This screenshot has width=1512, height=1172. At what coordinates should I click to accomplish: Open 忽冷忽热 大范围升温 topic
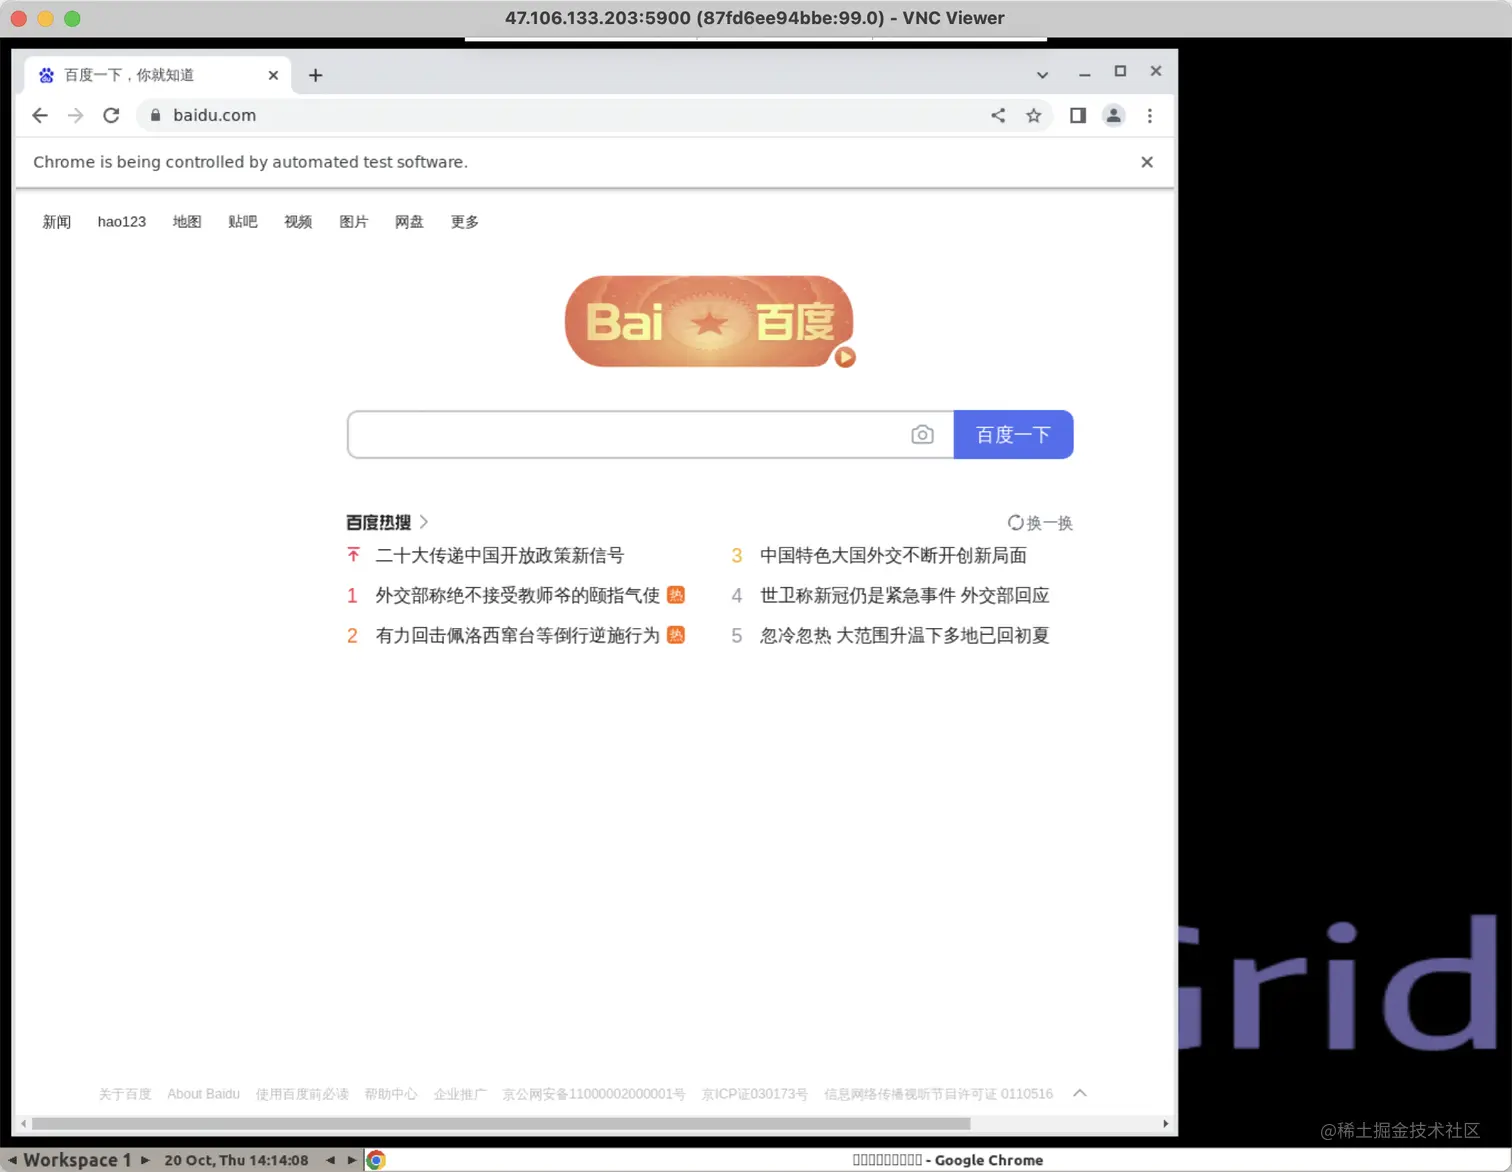pos(904,635)
